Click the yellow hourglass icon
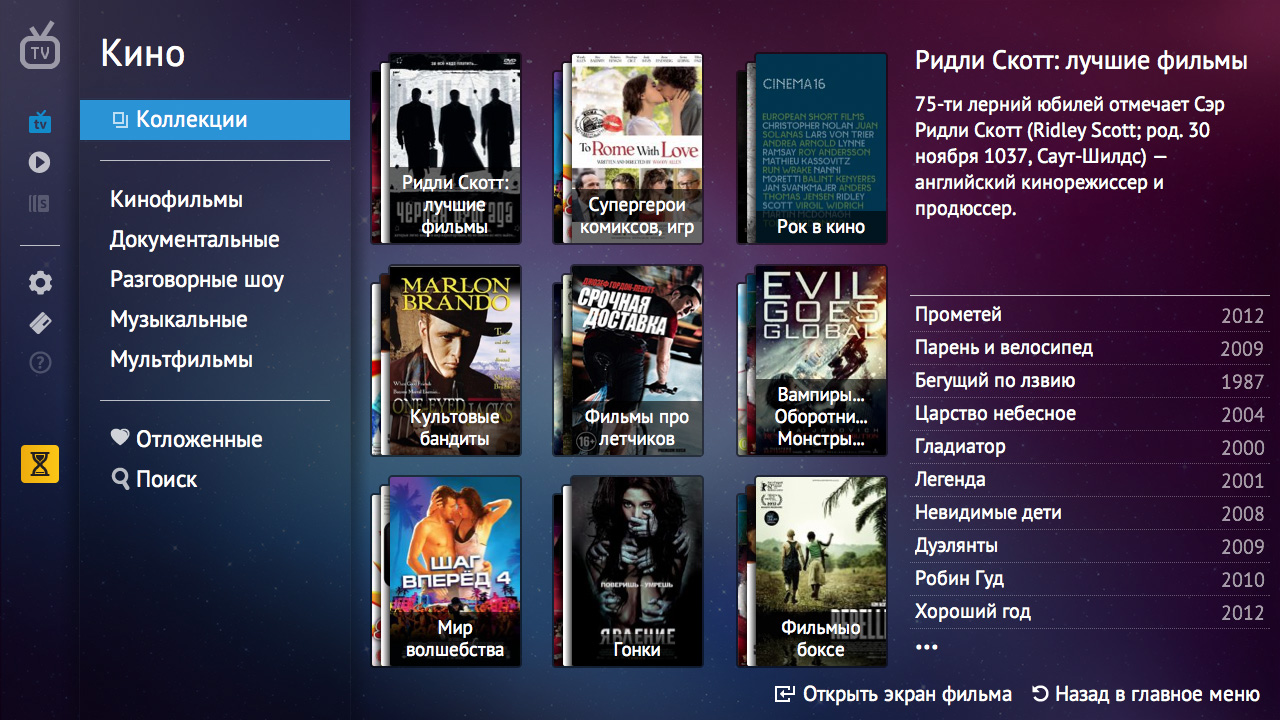1280x720 pixels. [40, 464]
